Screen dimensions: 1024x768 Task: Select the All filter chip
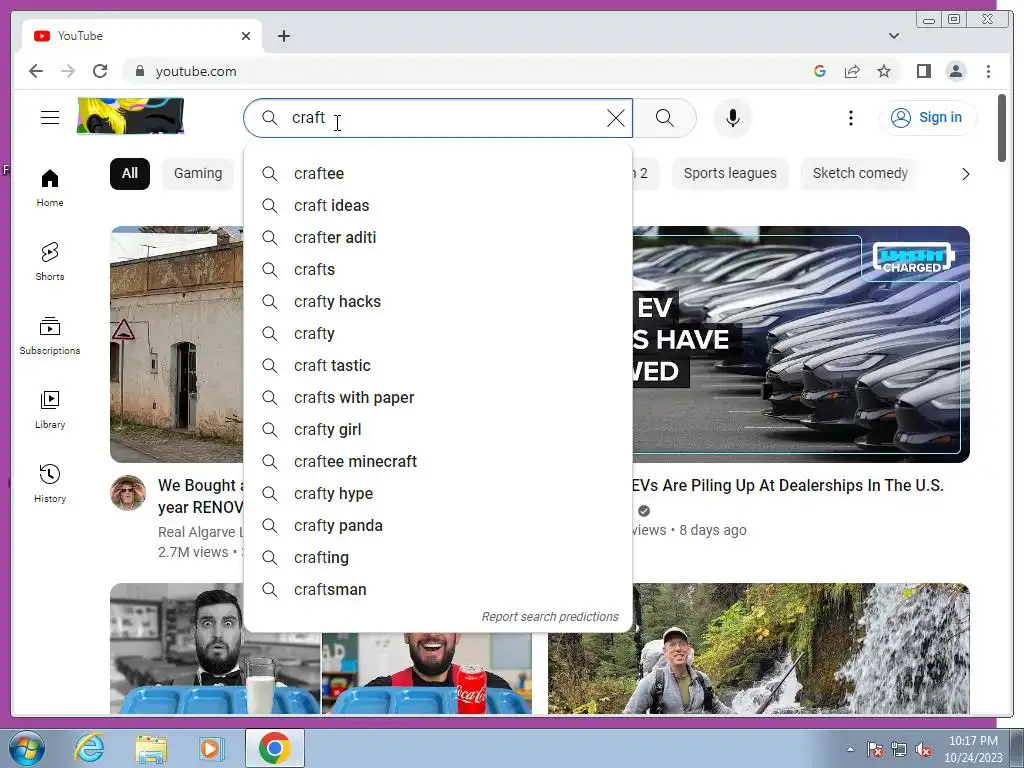point(129,173)
